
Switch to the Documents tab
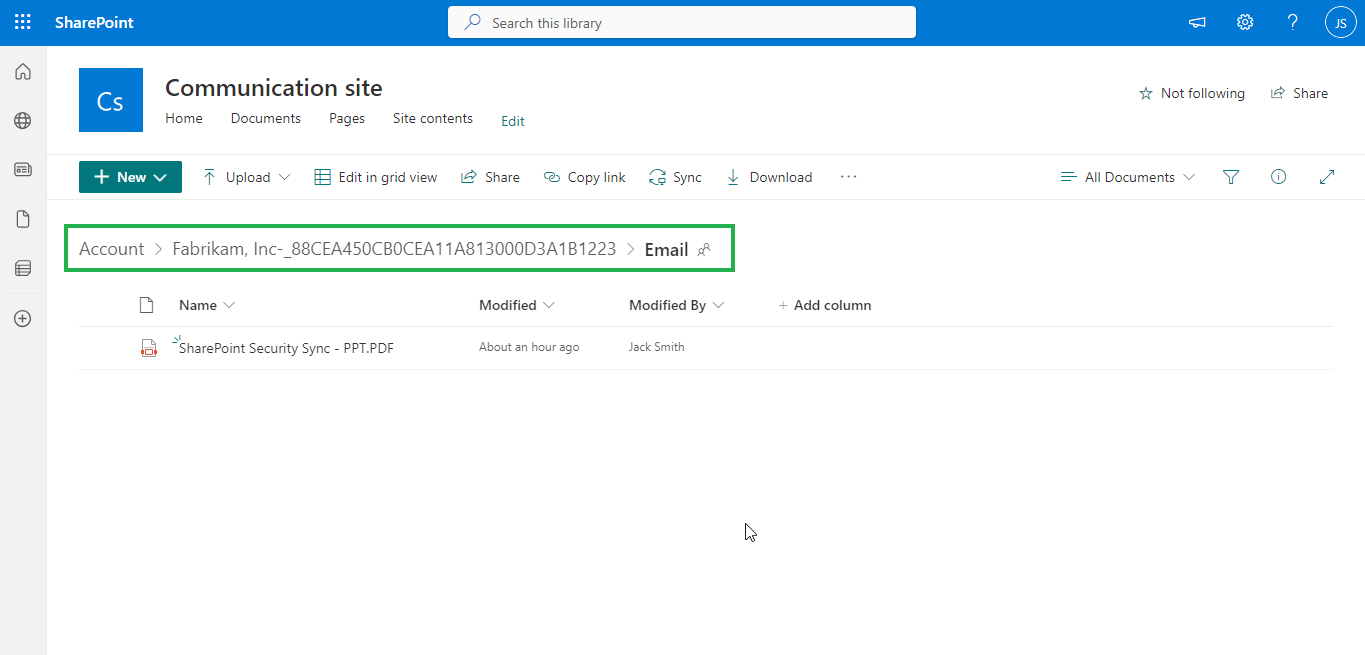coord(265,118)
